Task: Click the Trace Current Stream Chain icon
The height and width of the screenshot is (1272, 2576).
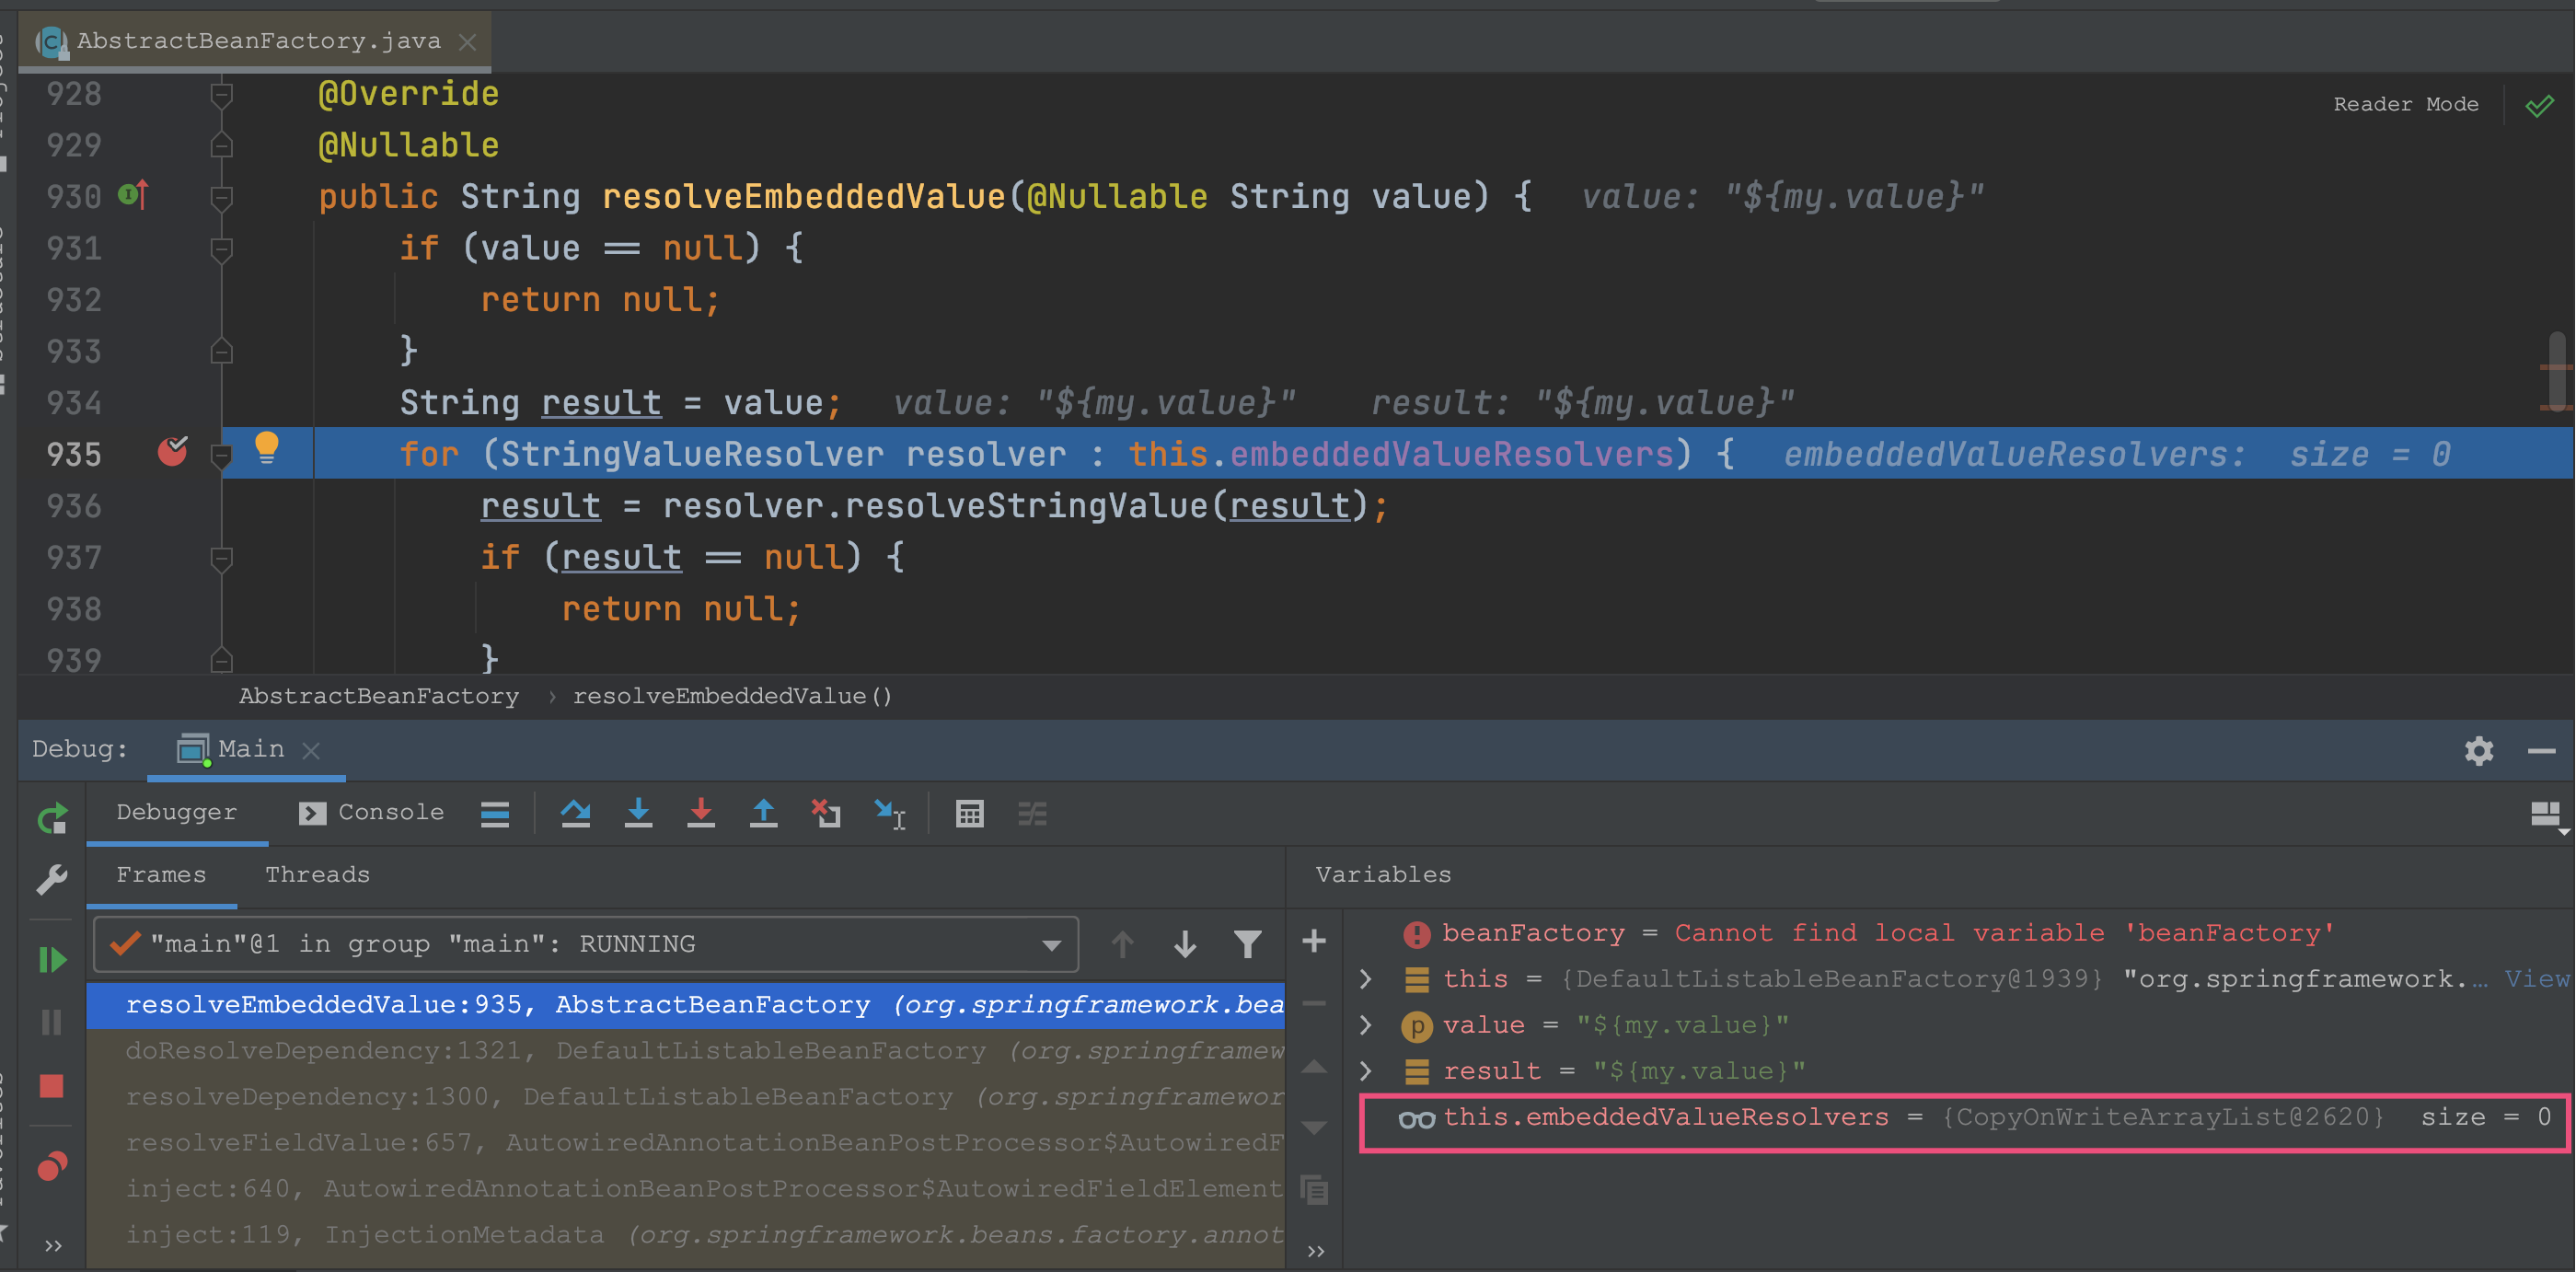Action: click(1032, 813)
